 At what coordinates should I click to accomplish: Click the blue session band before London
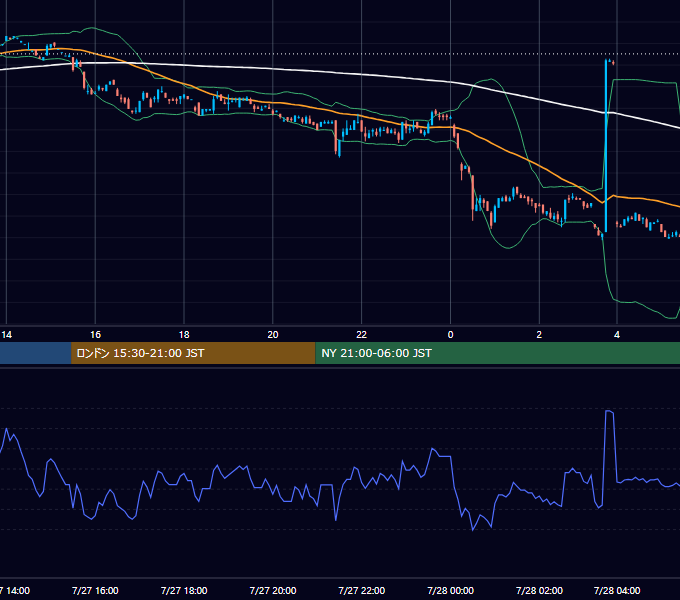click(x=36, y=353)
